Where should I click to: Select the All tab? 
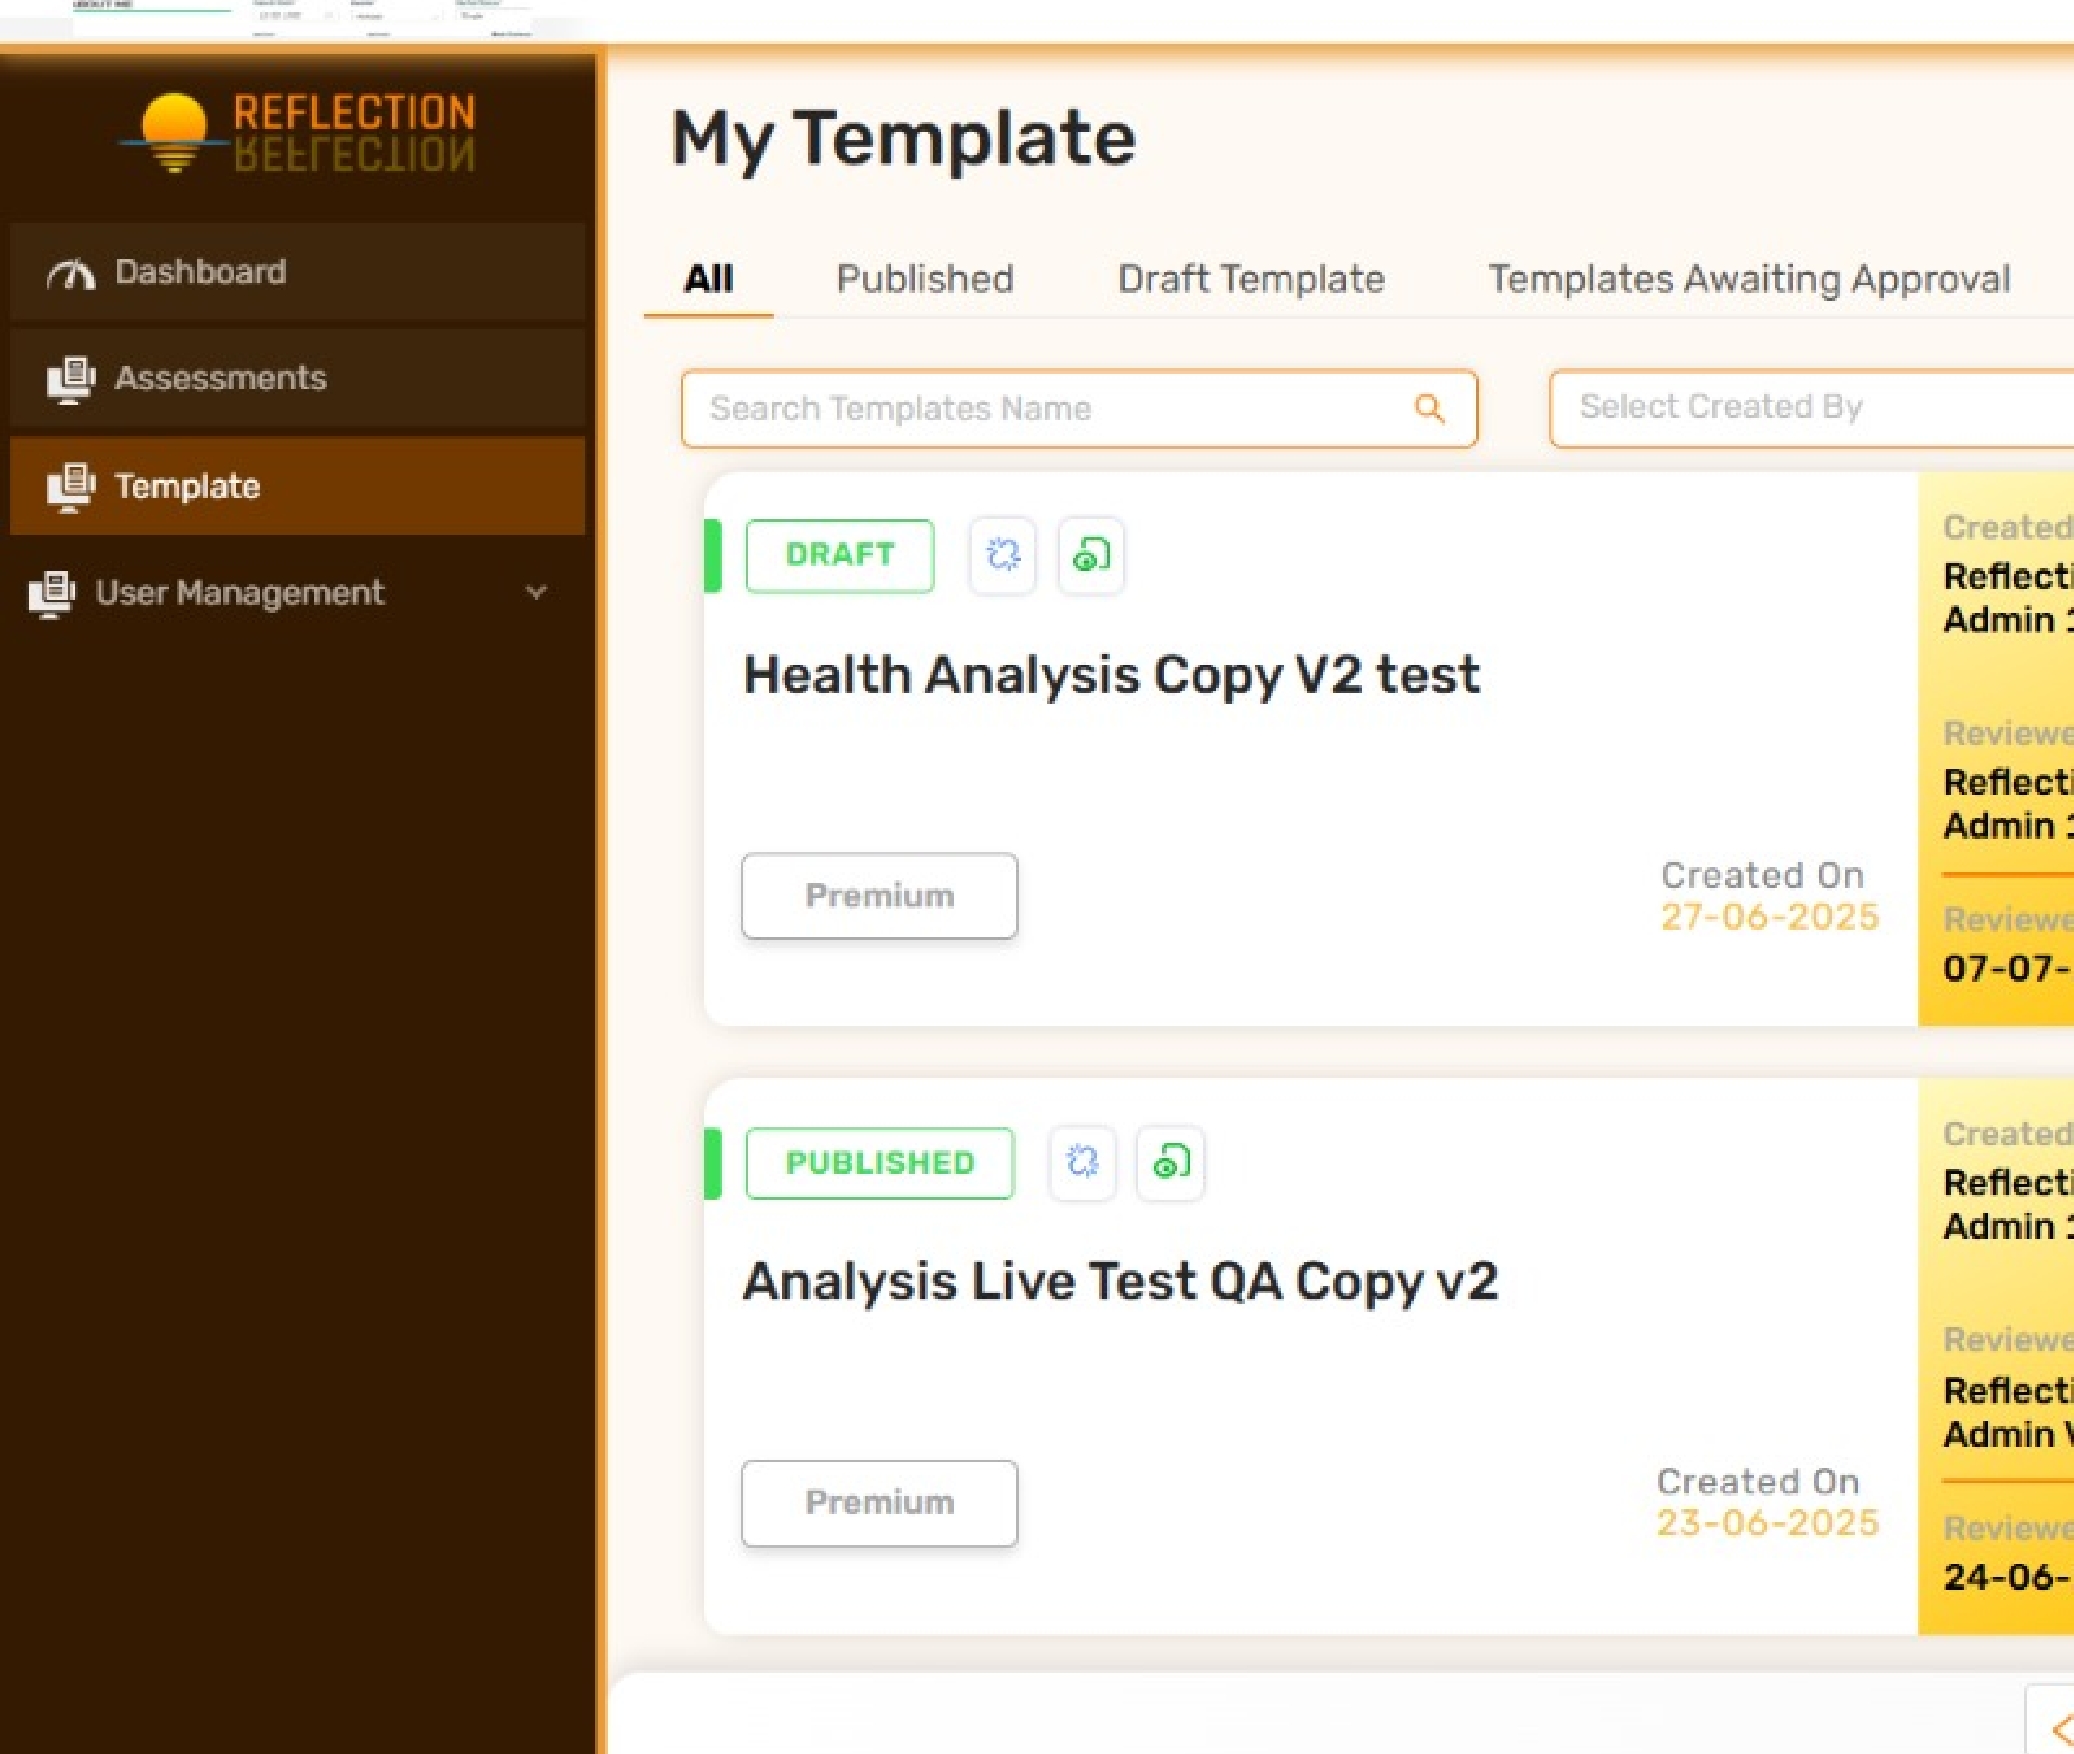708,279
